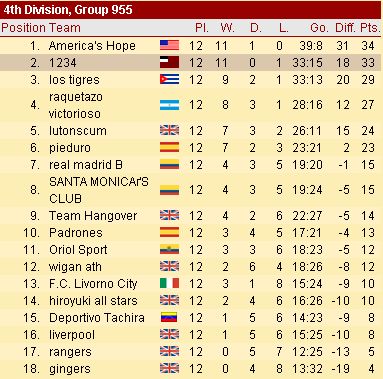Viewport: 383px width, 379px height.
Task: Click the Colombian flag beside real madrid B
Action: [169, 164]
